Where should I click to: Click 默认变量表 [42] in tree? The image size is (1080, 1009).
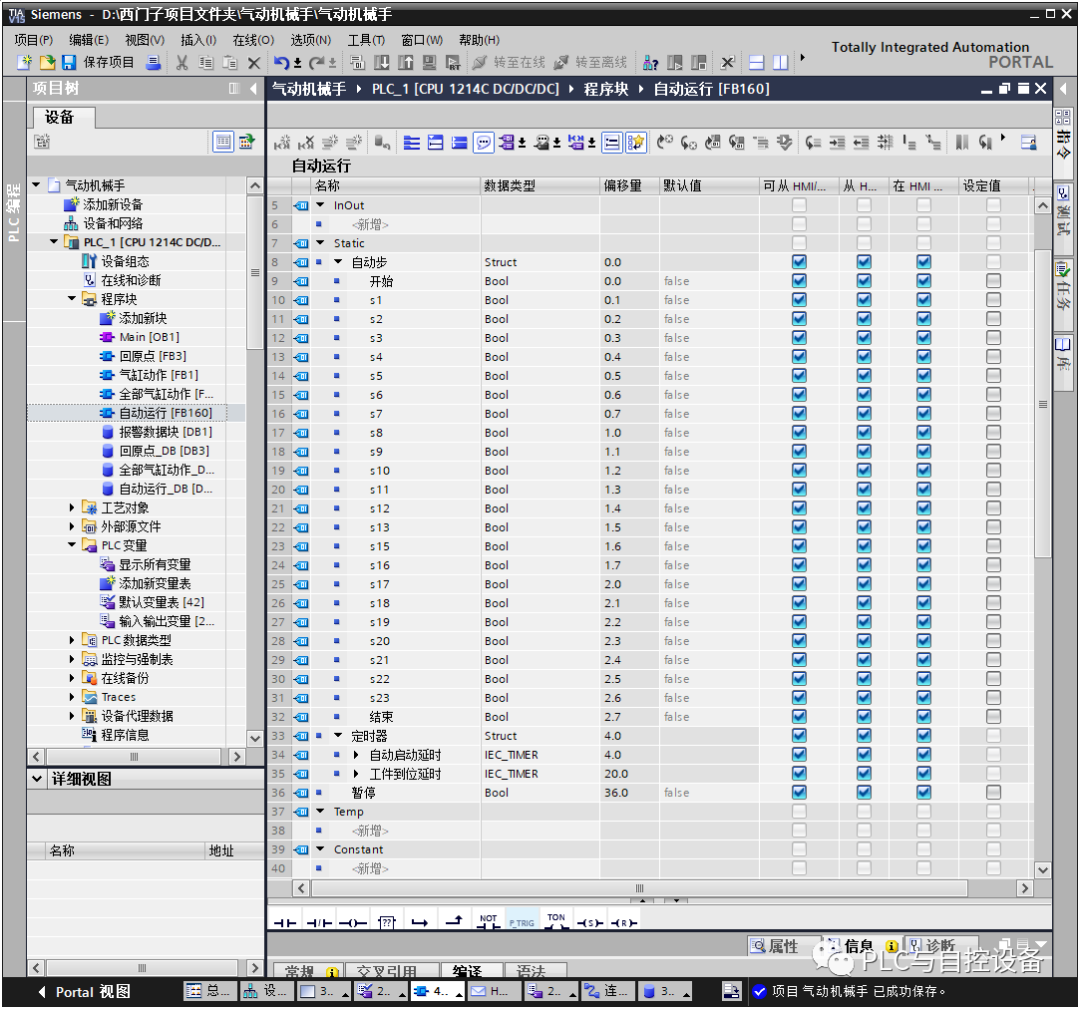coord(152,602)
